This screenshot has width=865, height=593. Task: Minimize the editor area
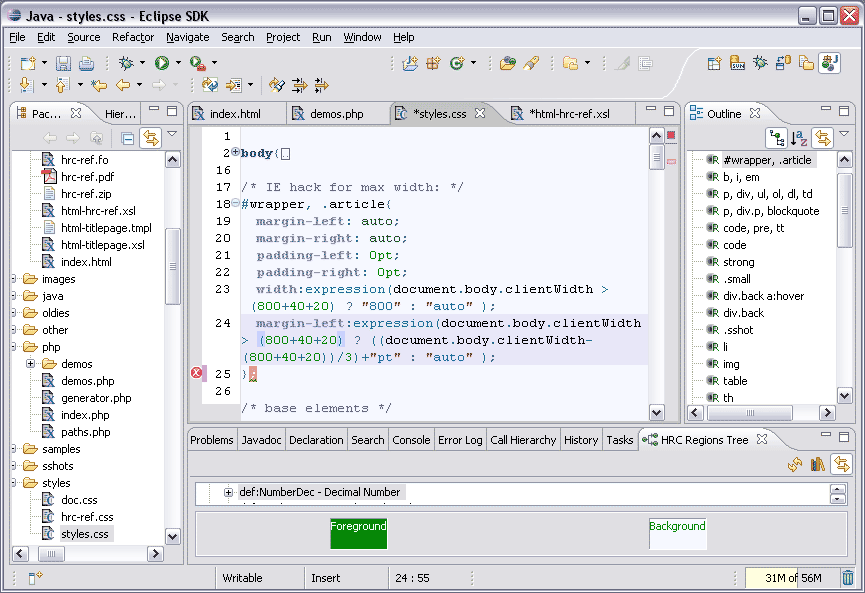click(651, 110)
